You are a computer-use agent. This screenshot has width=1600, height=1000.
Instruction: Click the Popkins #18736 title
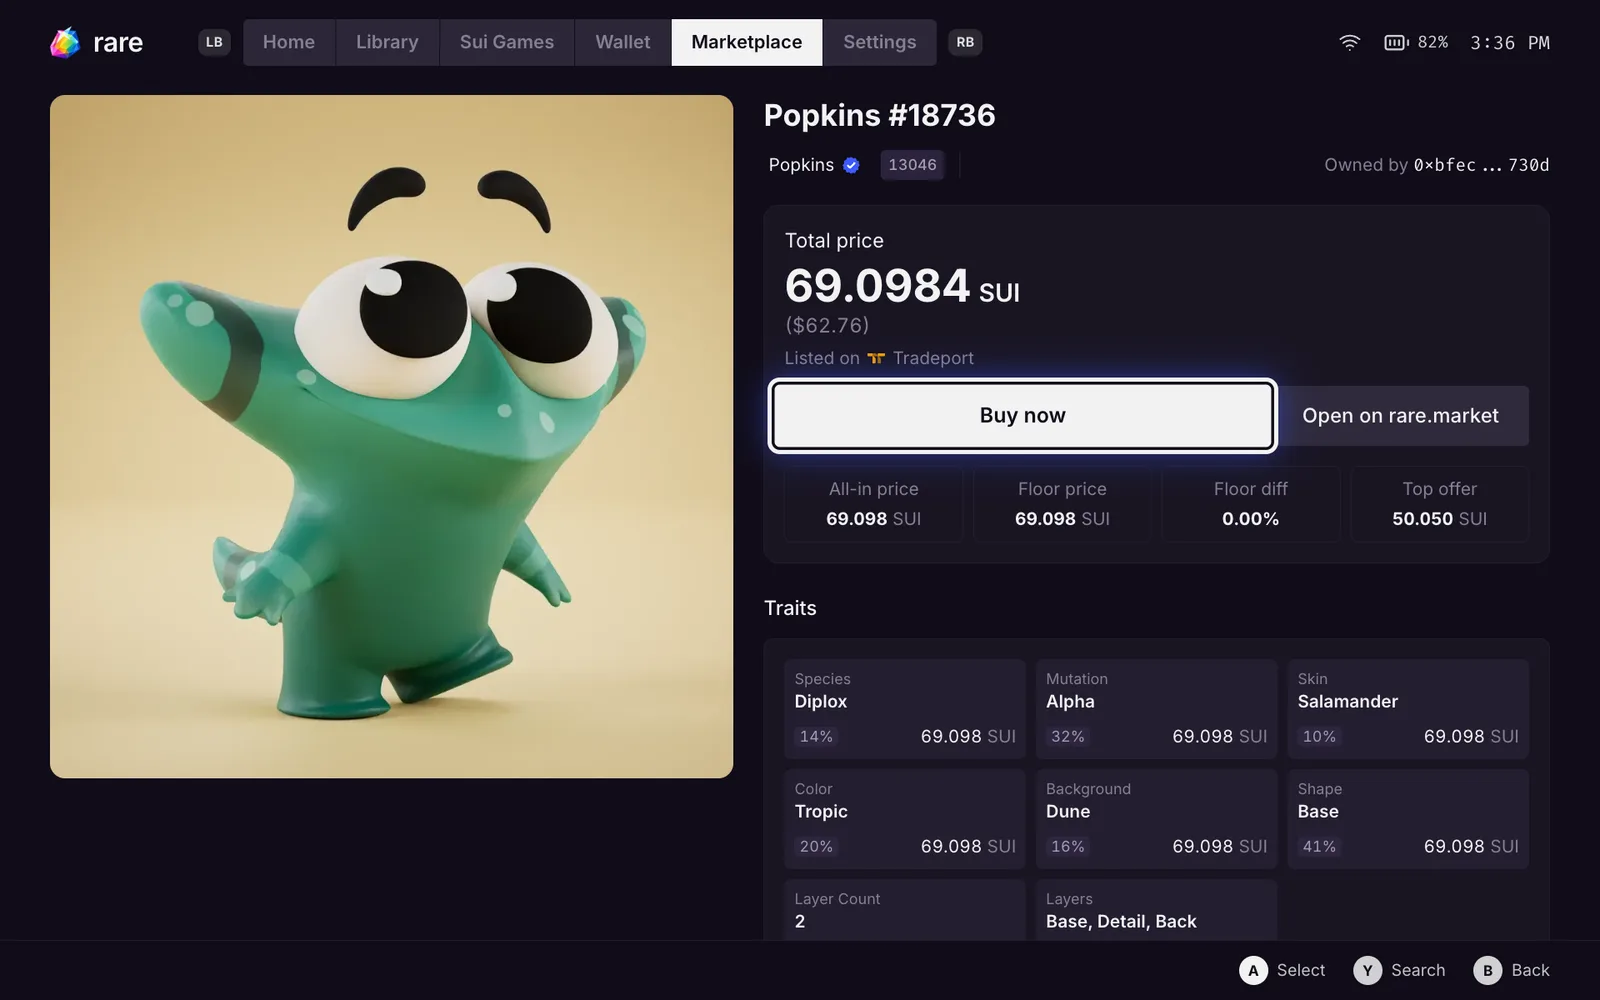[879, 115]
